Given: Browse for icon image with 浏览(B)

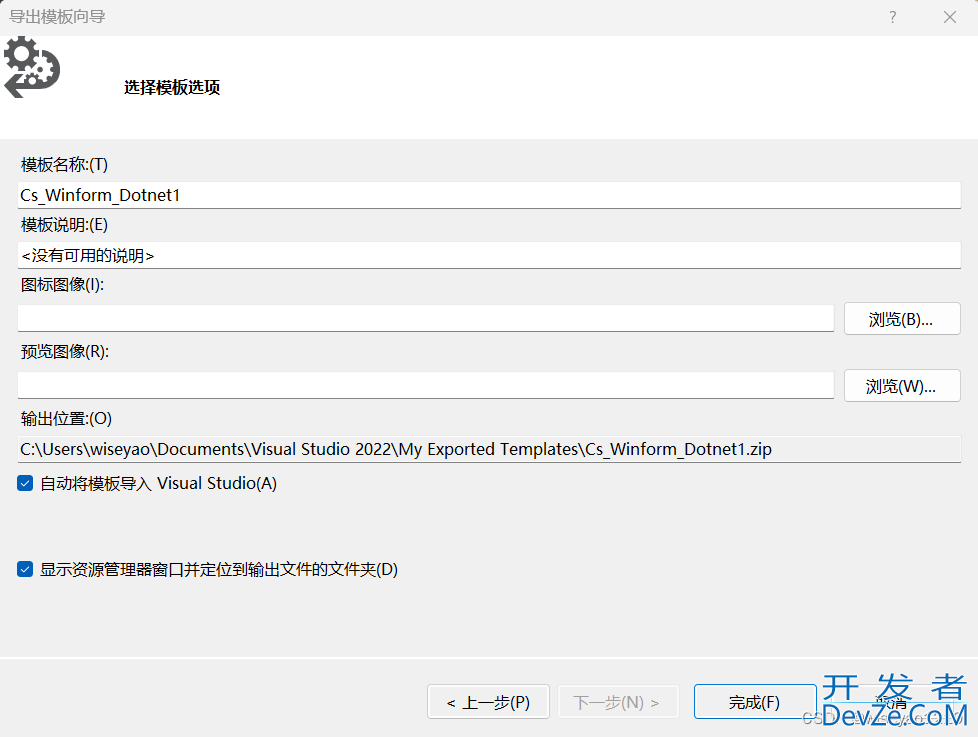Looking at the screenshot, I should pyautogui.click(x=902, y=319).
